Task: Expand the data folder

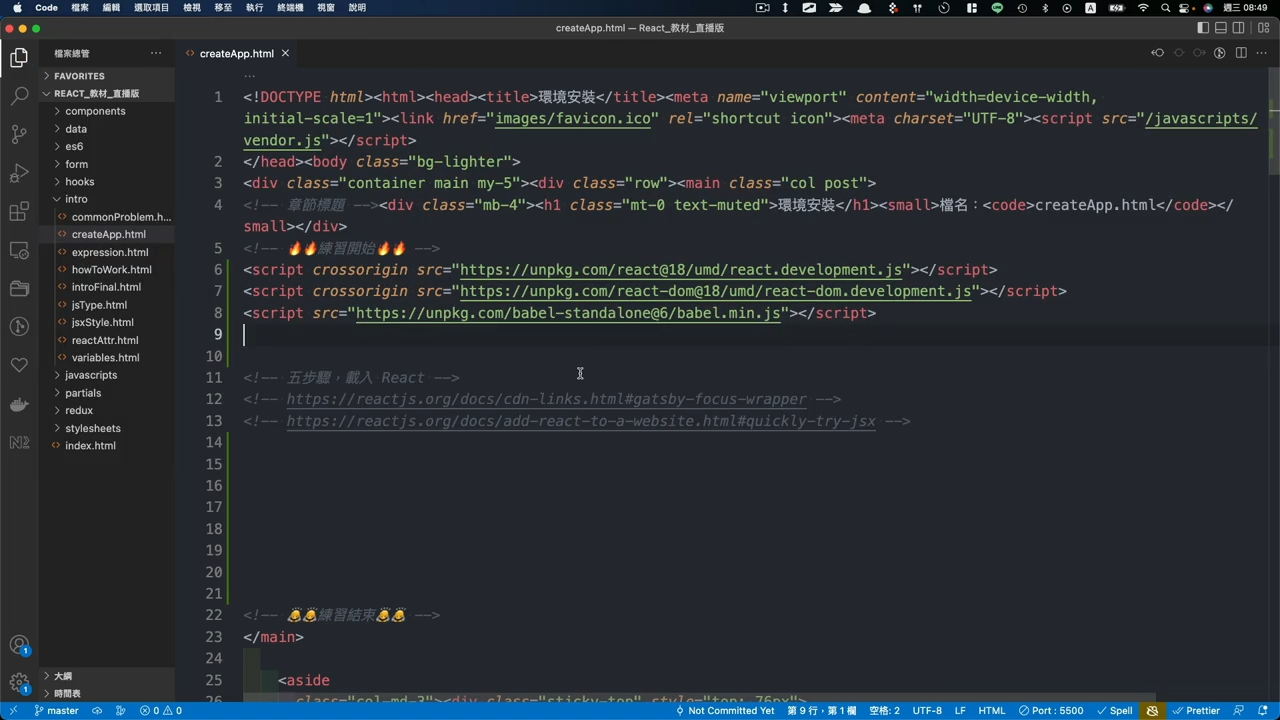Action: click(107, 129)
